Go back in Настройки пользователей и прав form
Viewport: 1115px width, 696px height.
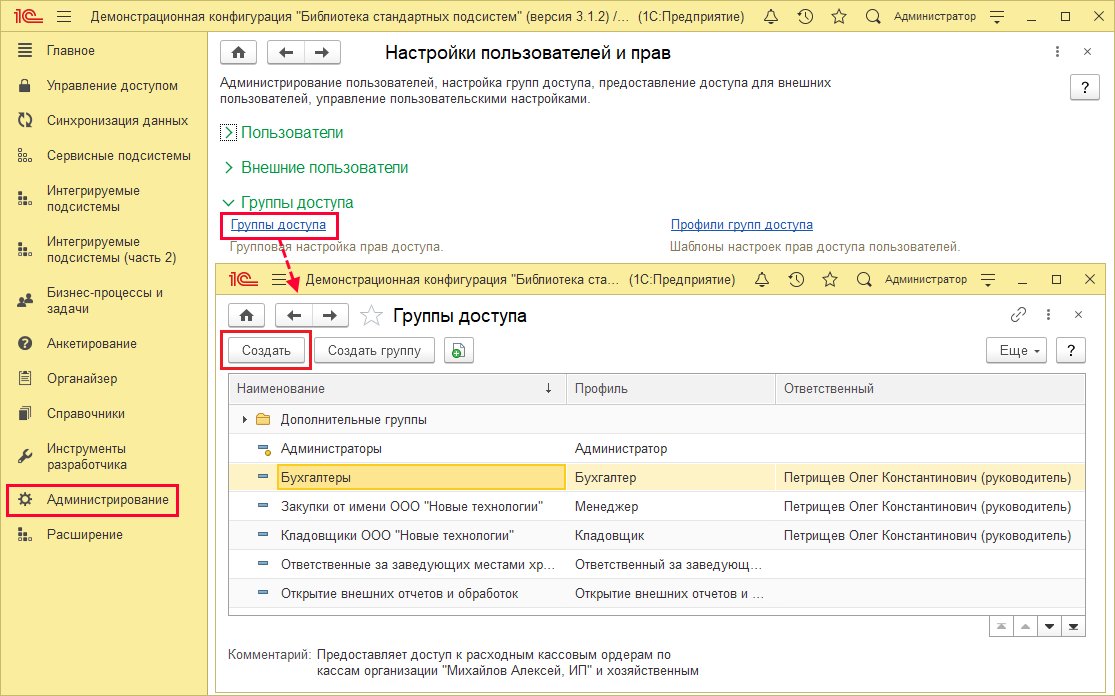pyautogui.click(x=286, y=52)
